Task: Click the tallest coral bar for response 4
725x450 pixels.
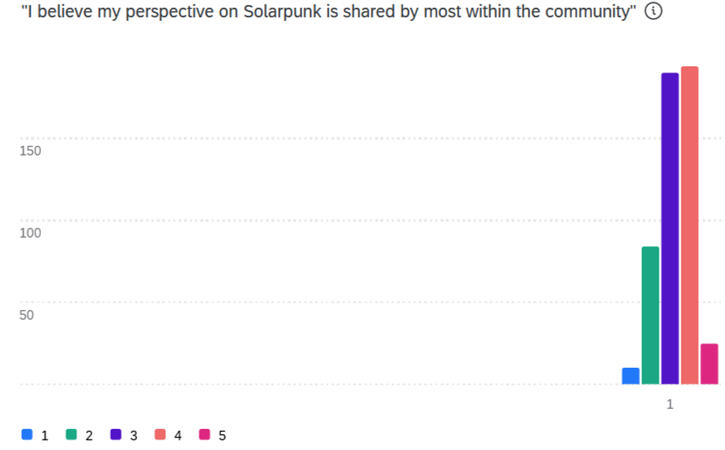Action: click(x=690, y=225)
